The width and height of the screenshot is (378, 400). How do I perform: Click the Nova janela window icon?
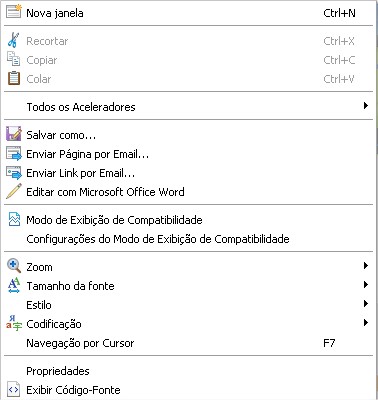14,11
